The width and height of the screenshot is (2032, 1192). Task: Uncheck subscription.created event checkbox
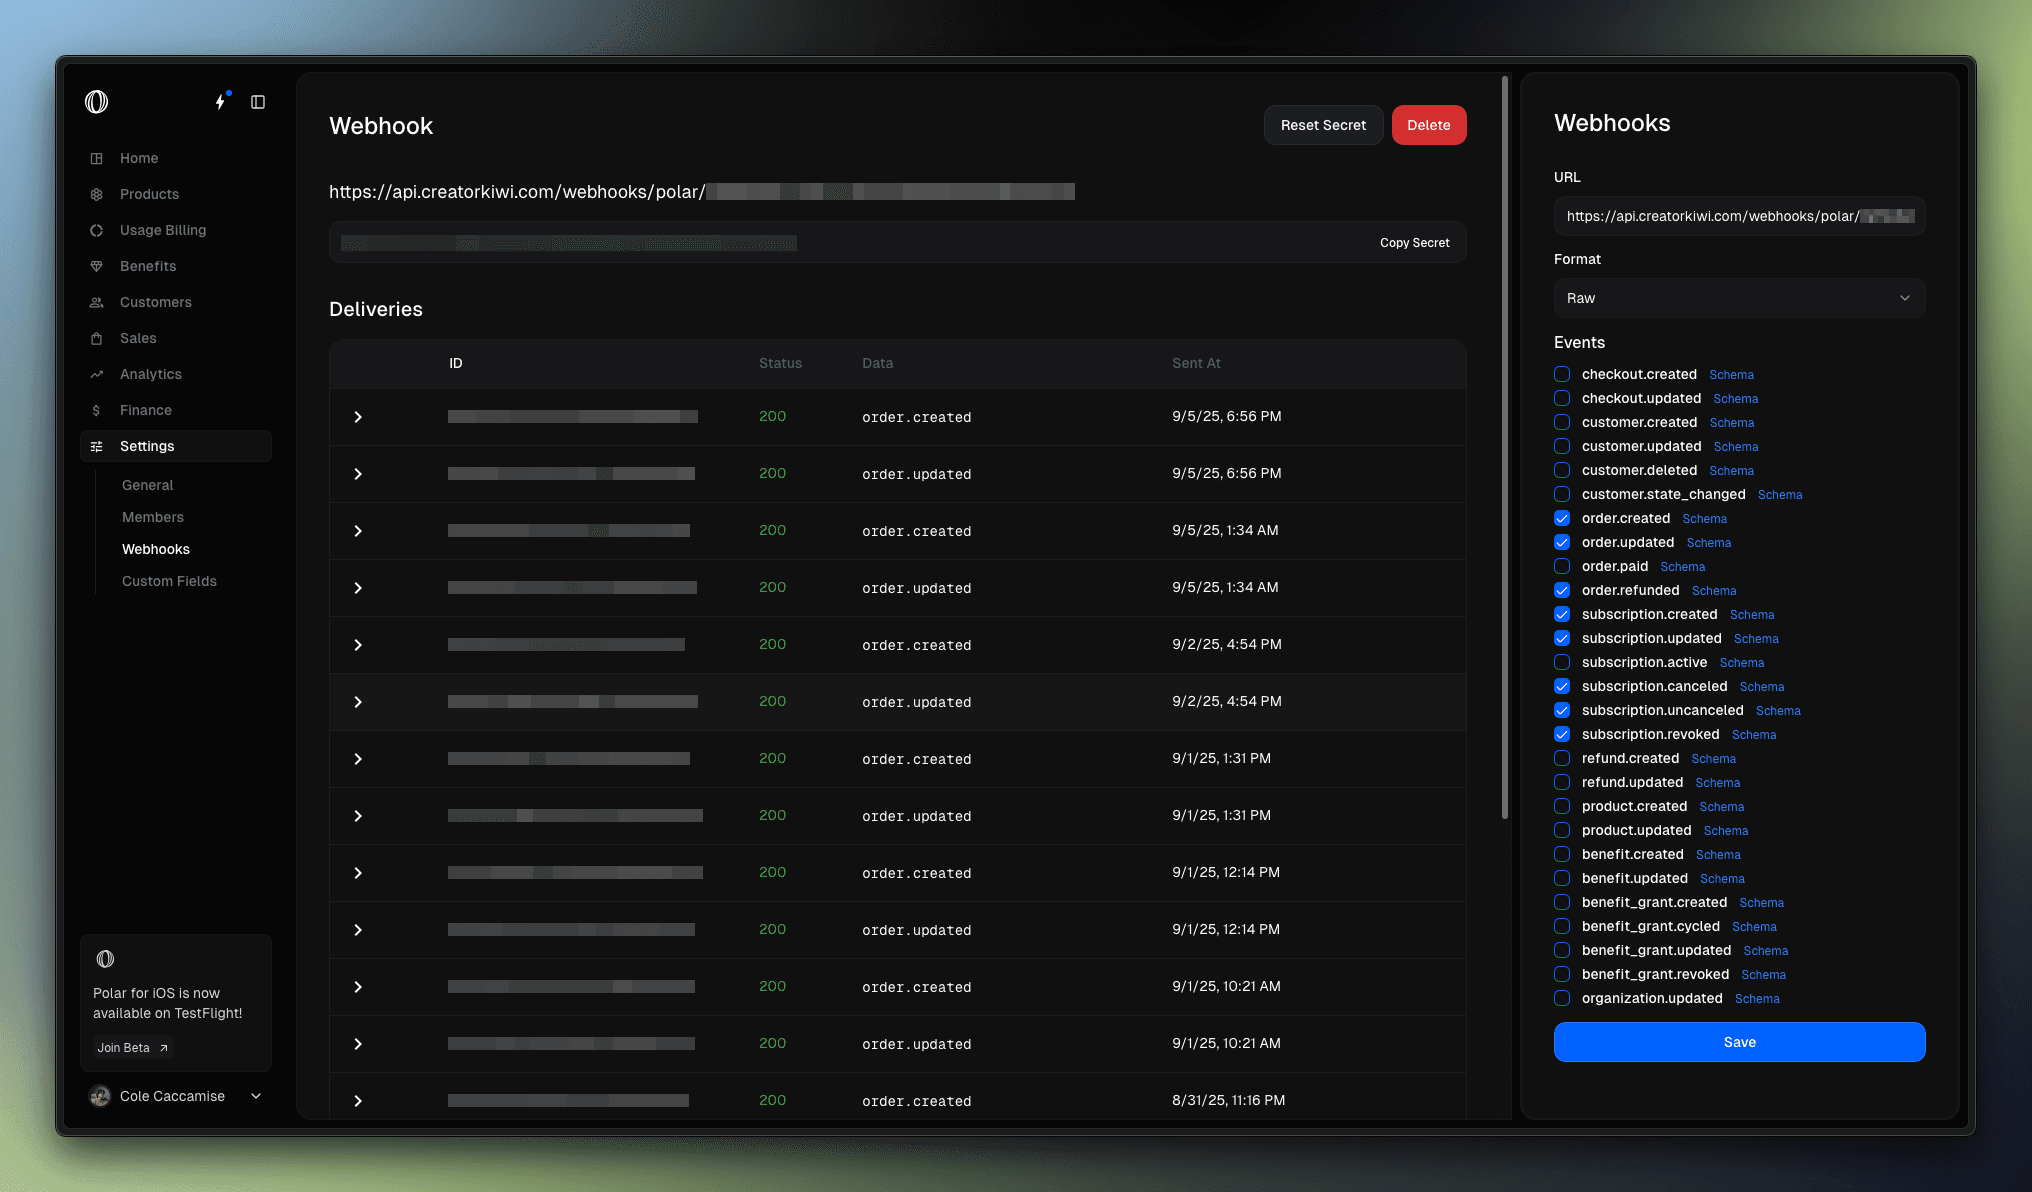(1562, 614)
